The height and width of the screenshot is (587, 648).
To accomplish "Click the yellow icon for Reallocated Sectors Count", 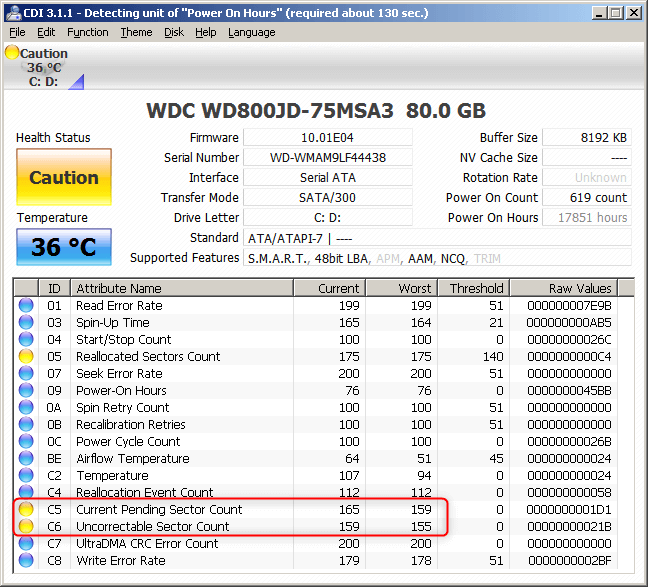I will pyautogui.click(x=26, y=356).
